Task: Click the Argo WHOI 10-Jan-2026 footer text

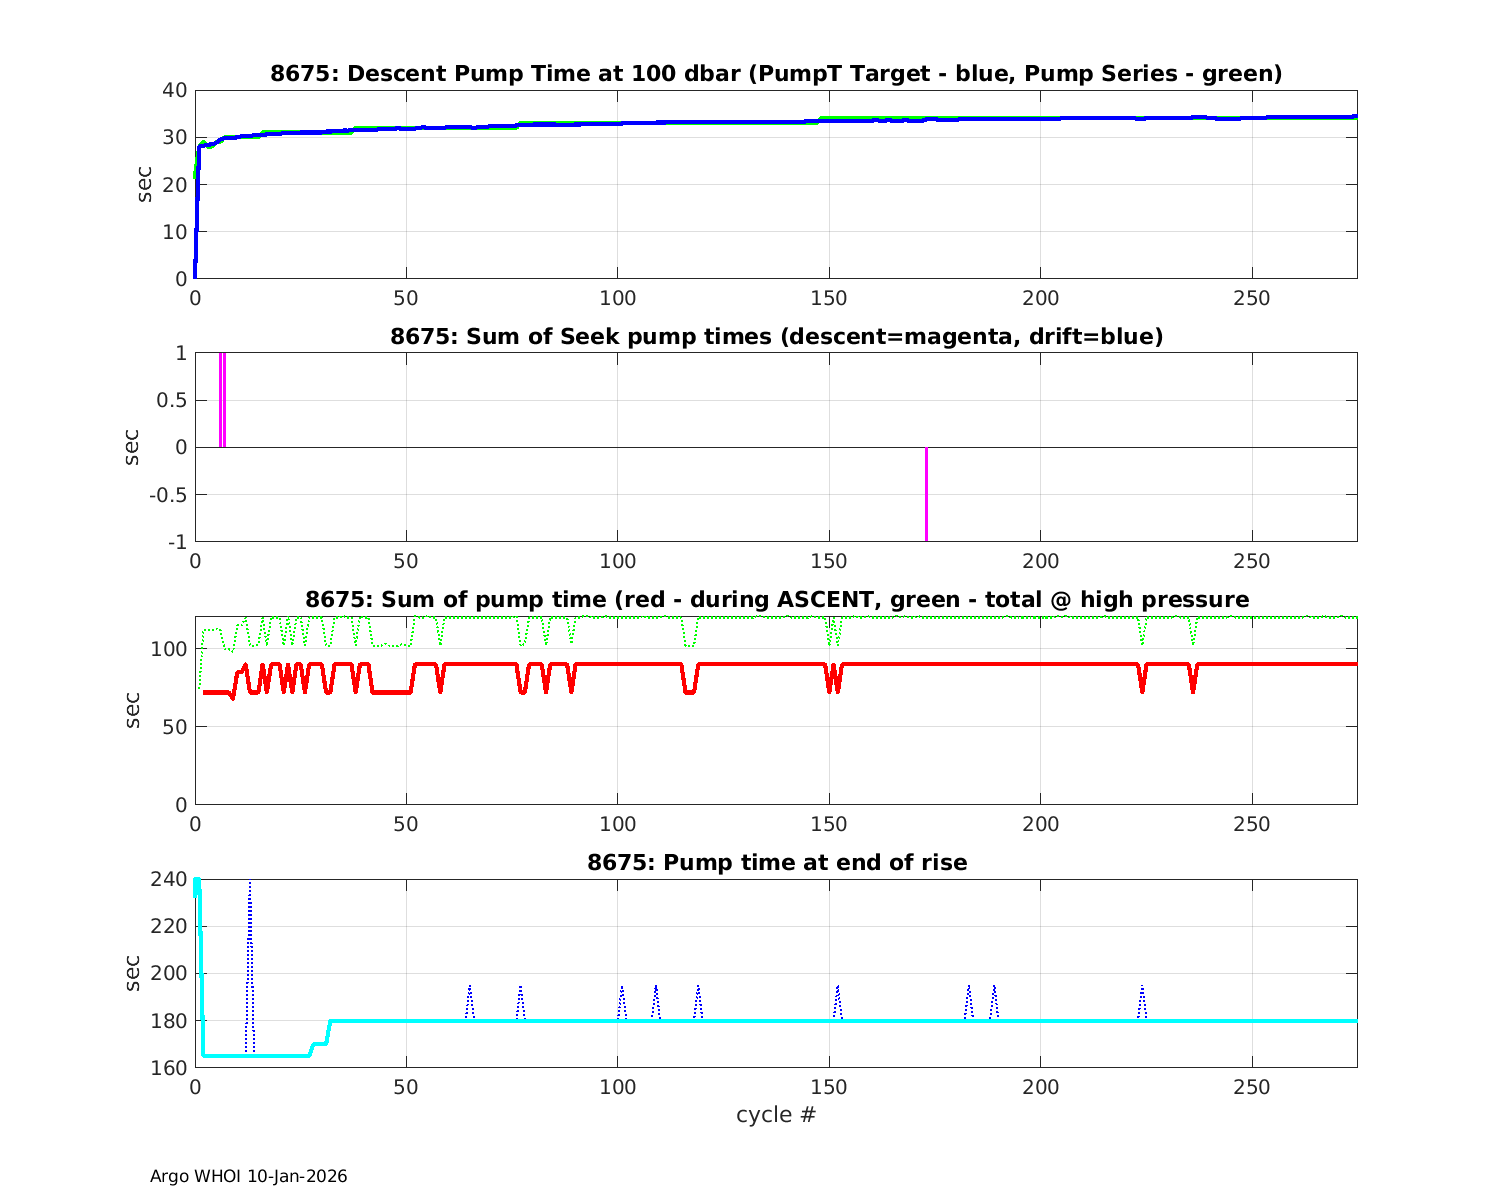Action: (x=248, y=1177)
